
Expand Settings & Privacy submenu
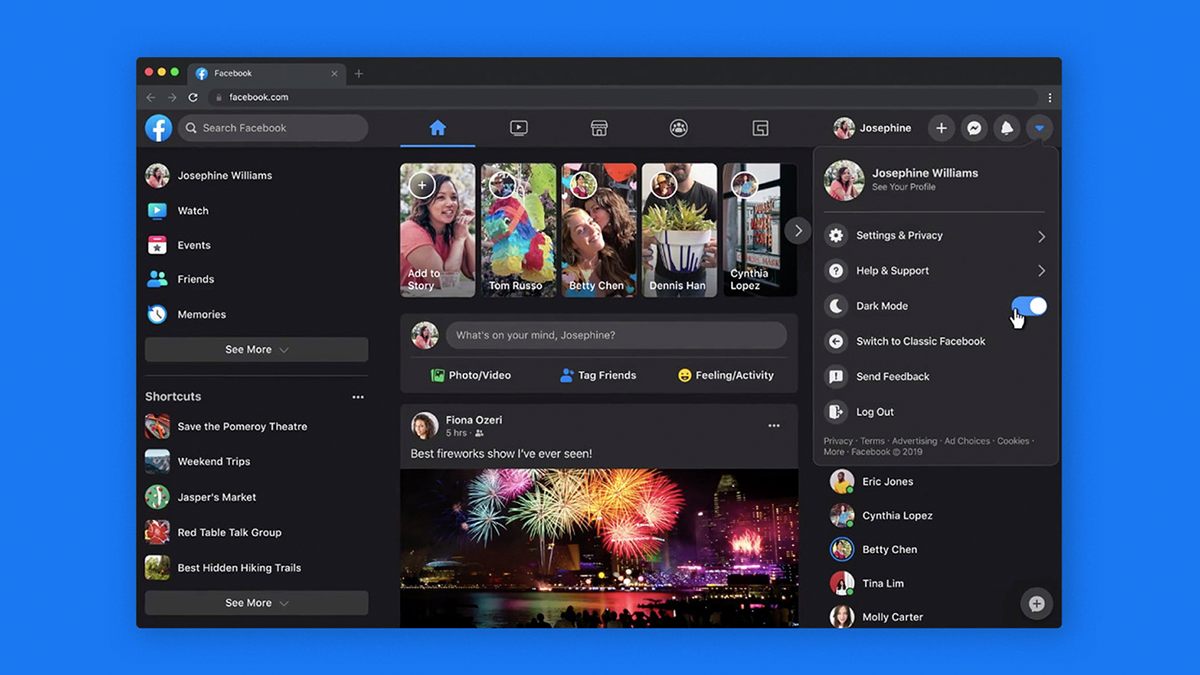click(x=935, y=236)
